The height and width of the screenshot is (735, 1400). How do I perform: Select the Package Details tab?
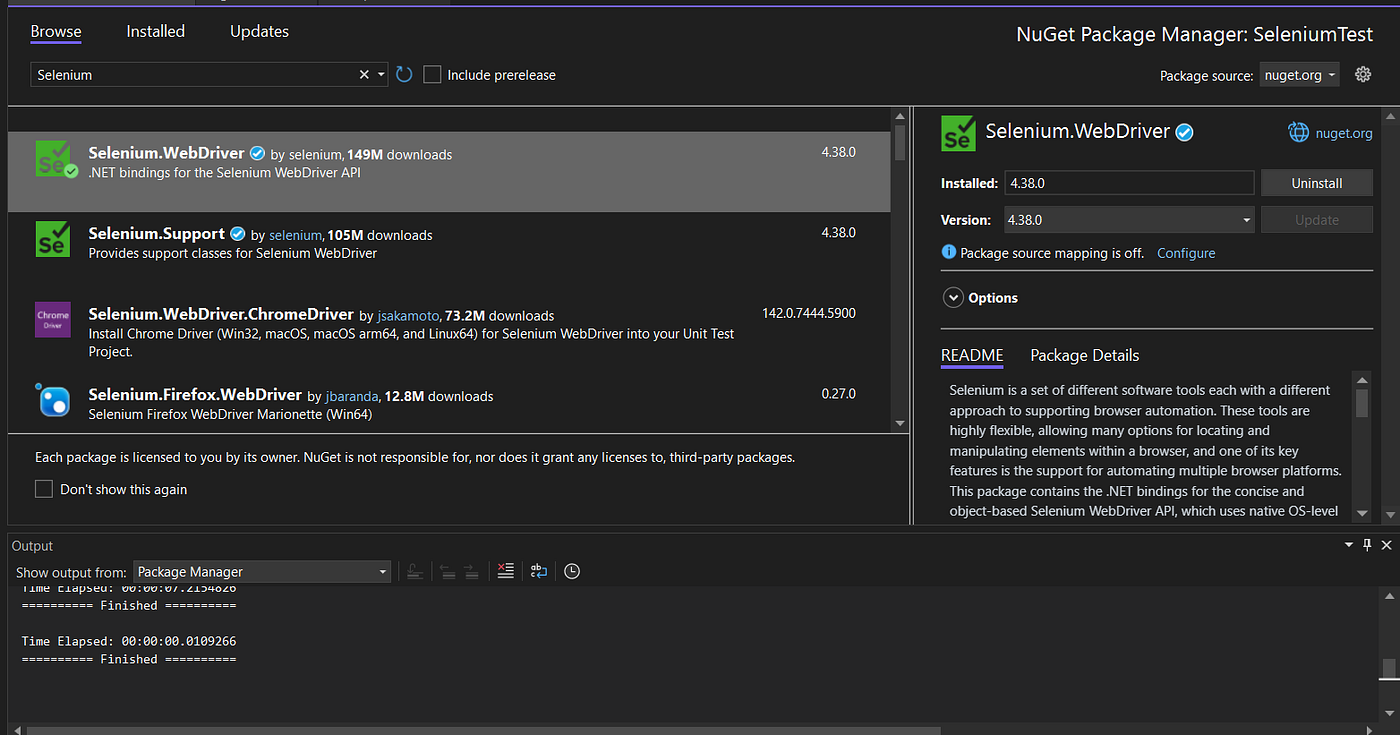pos(1085,355)
